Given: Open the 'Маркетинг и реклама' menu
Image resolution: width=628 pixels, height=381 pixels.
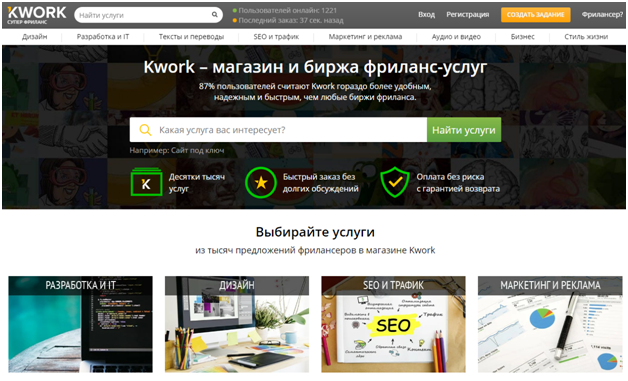Looking at the screenshot, I should 365,37.
